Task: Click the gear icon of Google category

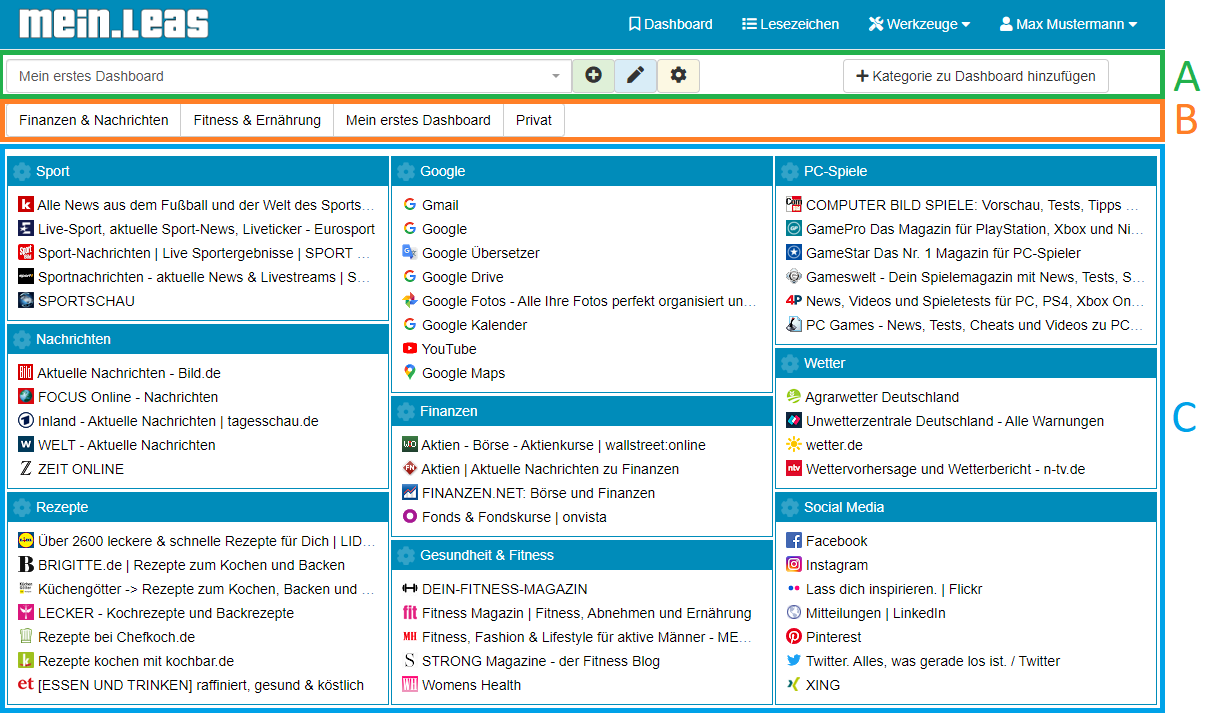Action: point(406,171)
